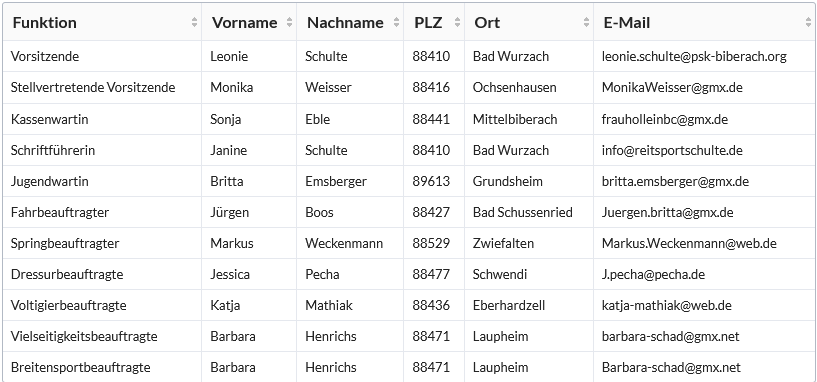Open J.pecha@pecha.de email link

(x=653, y=274)
